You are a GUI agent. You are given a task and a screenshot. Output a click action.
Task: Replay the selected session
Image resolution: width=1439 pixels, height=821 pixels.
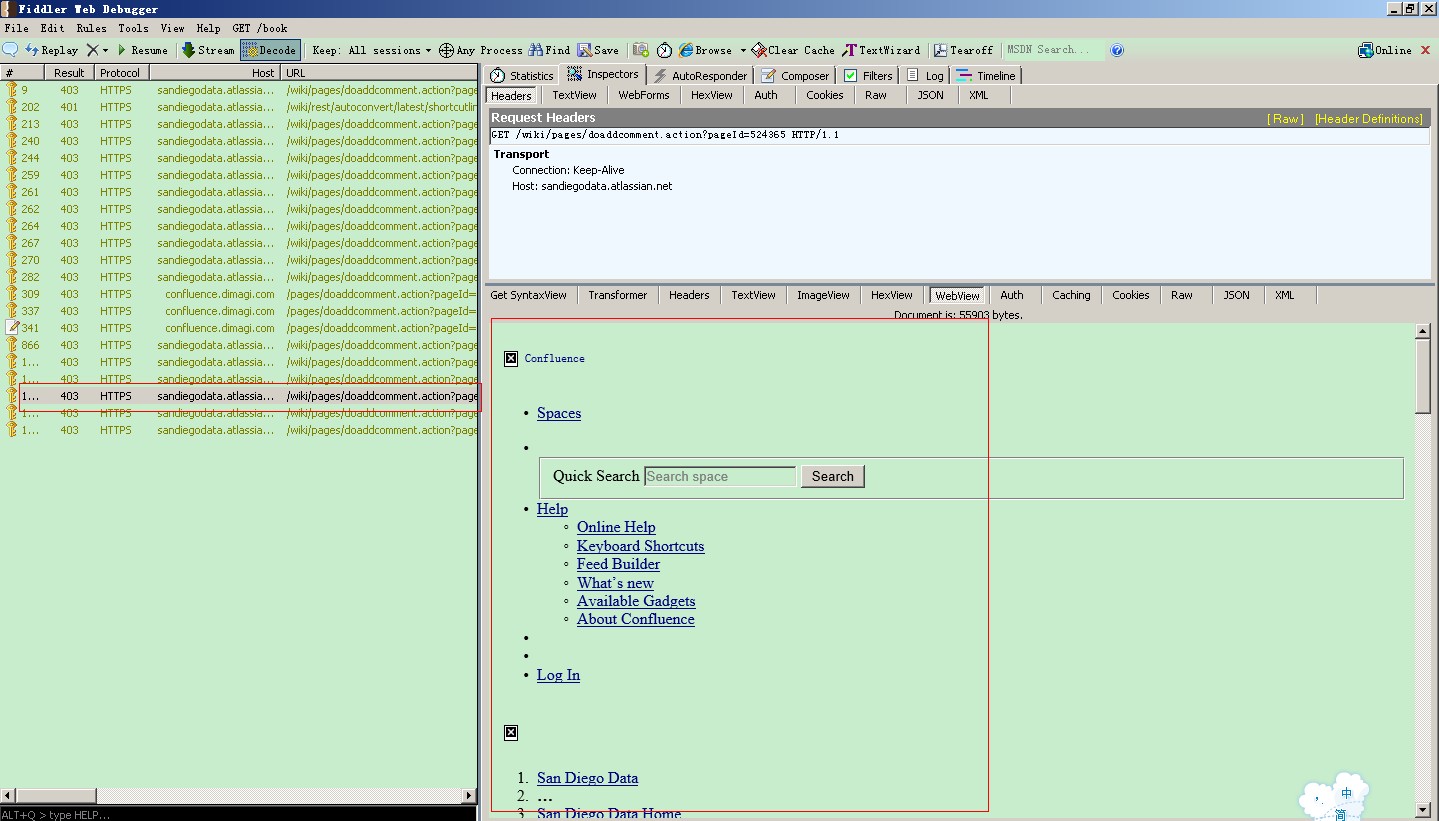(x=52, y=50)
